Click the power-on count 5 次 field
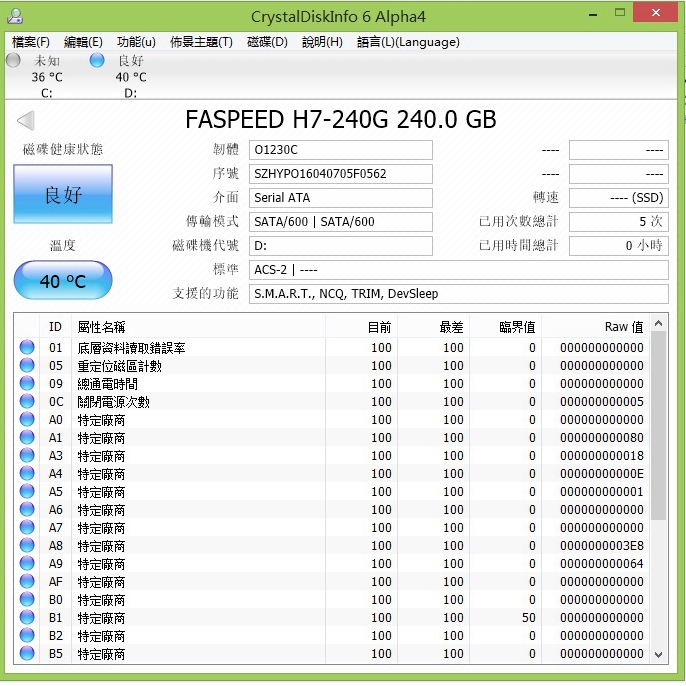This screenshot has width=686, height=686. [x=619, y=222]
